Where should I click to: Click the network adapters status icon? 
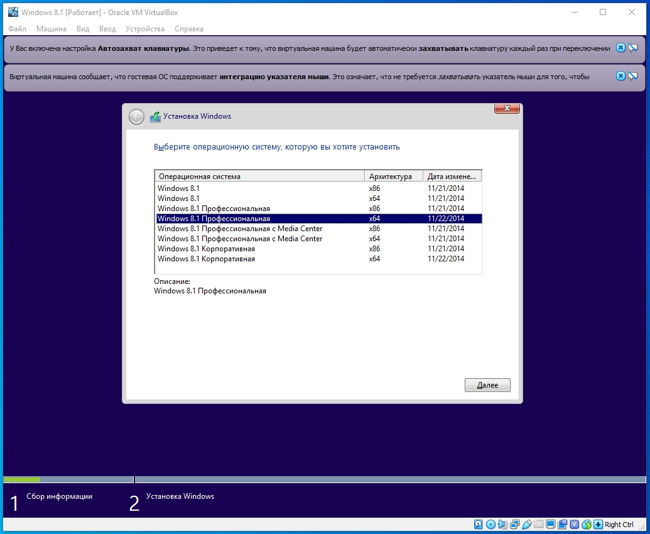[515, 524]
